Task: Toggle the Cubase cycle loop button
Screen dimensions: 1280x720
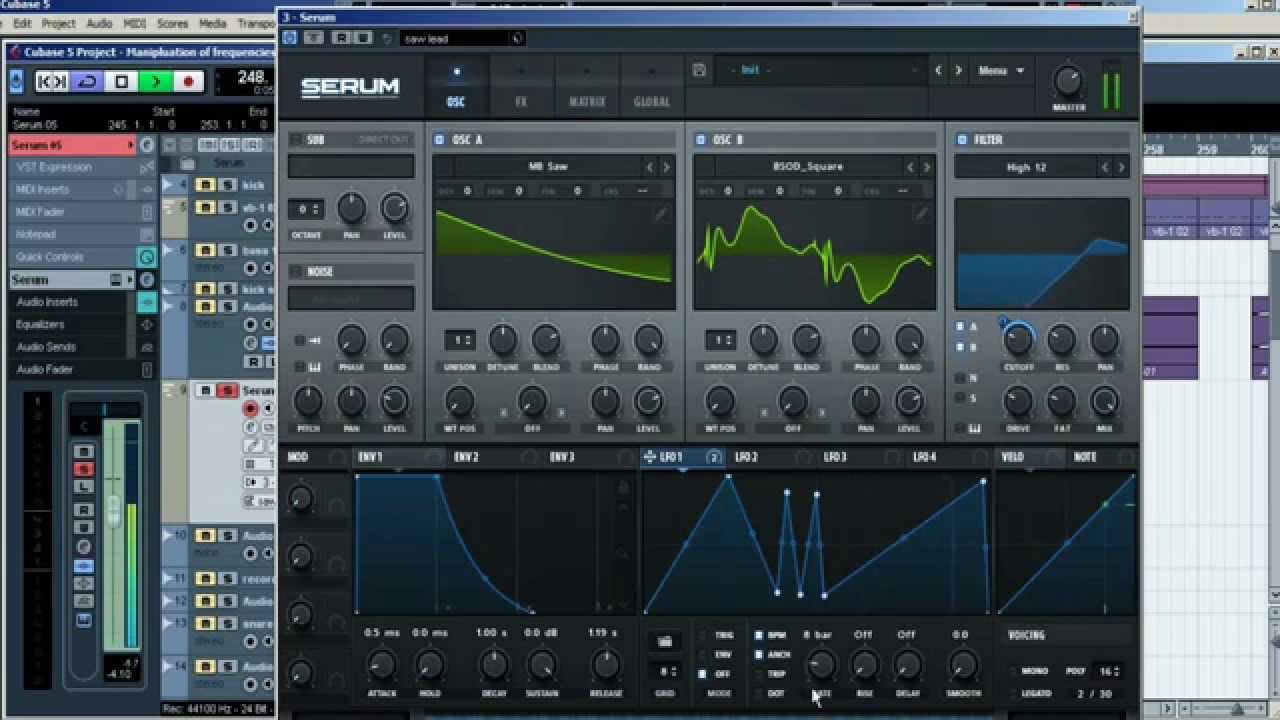Action: click(x=88, y=82)
